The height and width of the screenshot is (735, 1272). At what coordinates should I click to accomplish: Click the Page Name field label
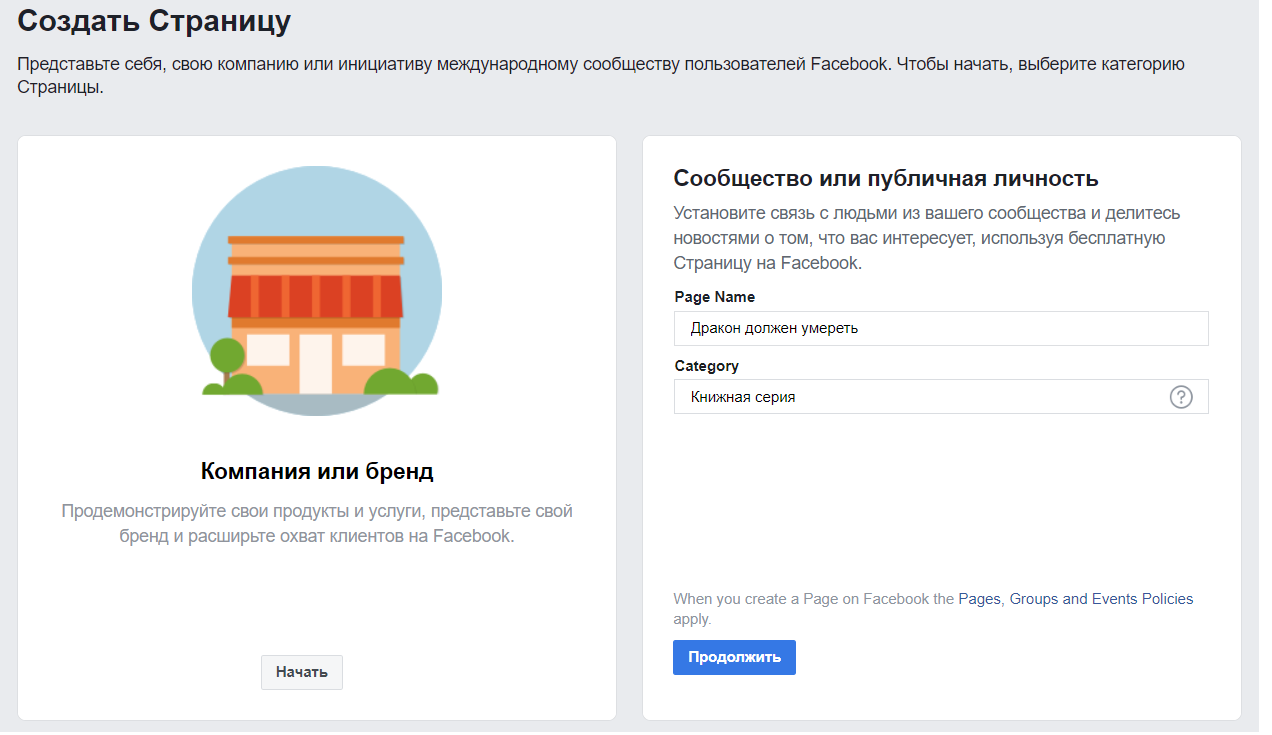point(714,297)
